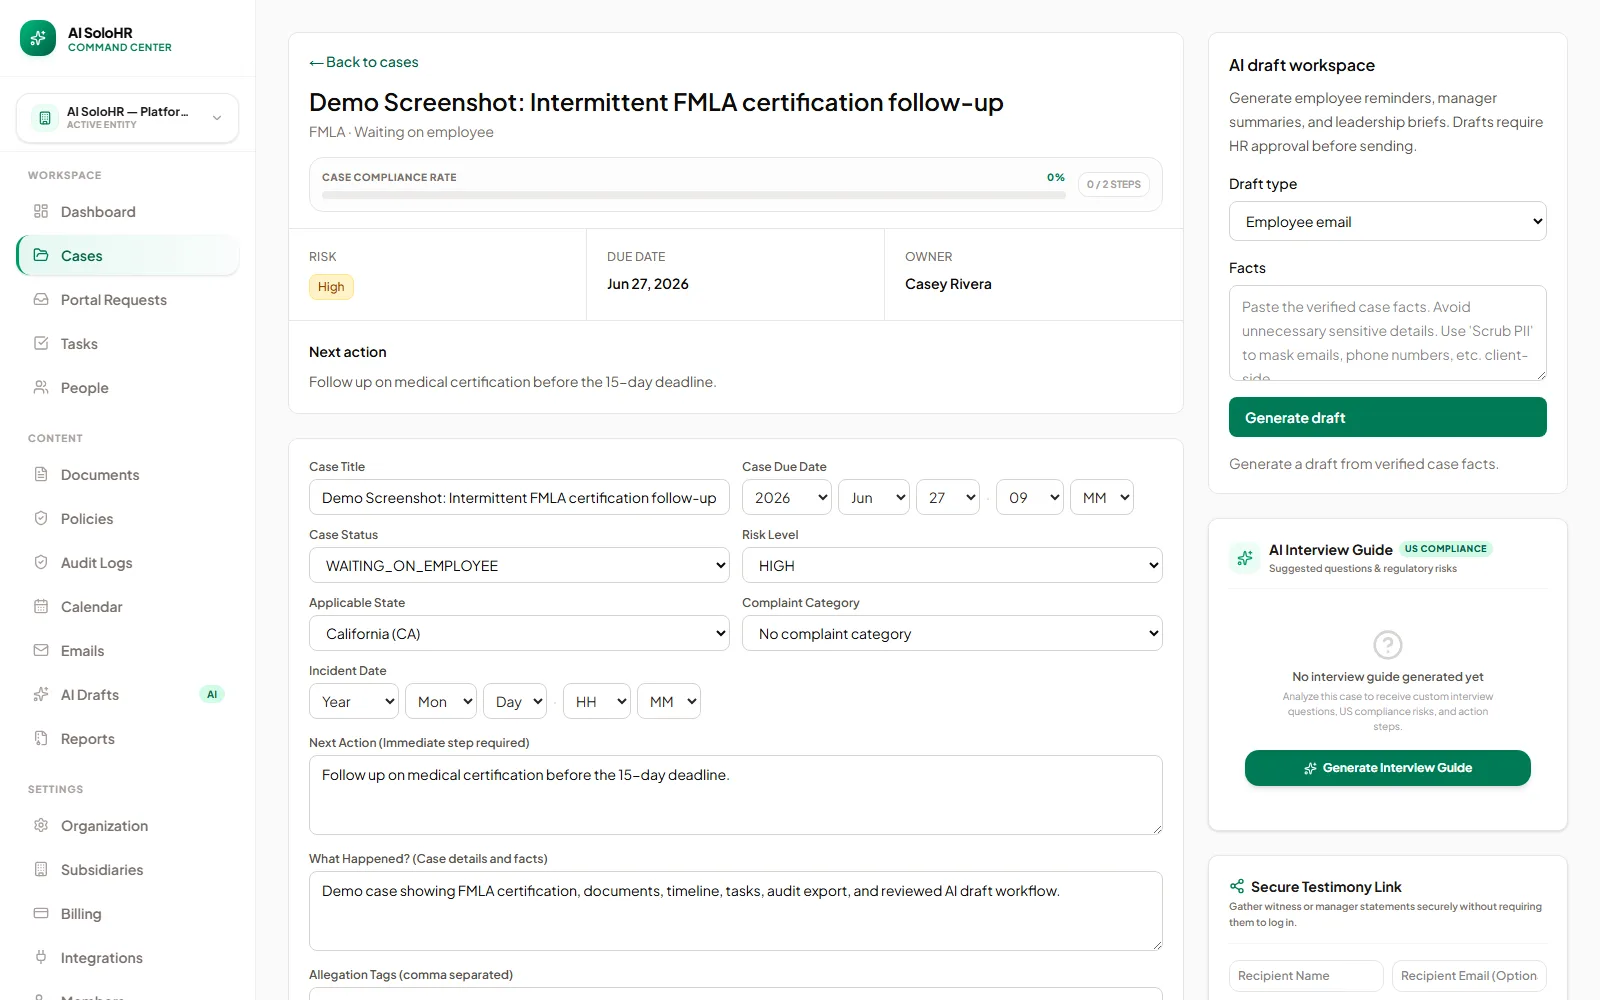Open the Tasks page

tap(128, 343)
